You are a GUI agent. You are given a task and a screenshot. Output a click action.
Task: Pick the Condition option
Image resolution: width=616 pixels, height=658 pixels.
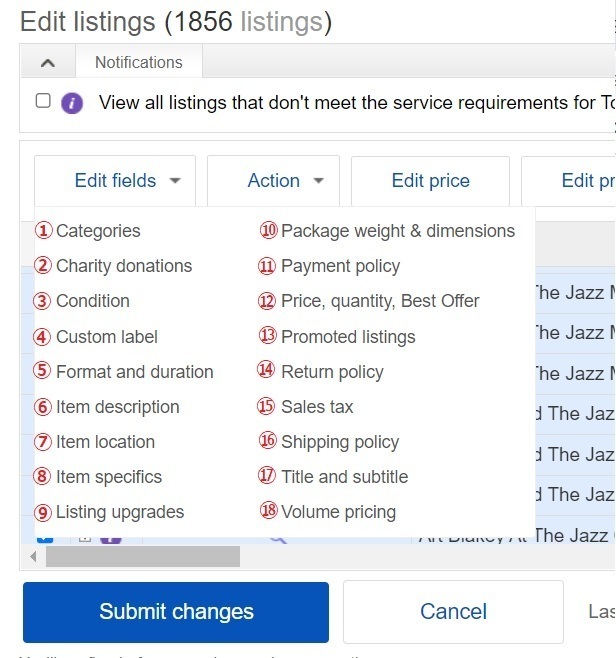92,301
